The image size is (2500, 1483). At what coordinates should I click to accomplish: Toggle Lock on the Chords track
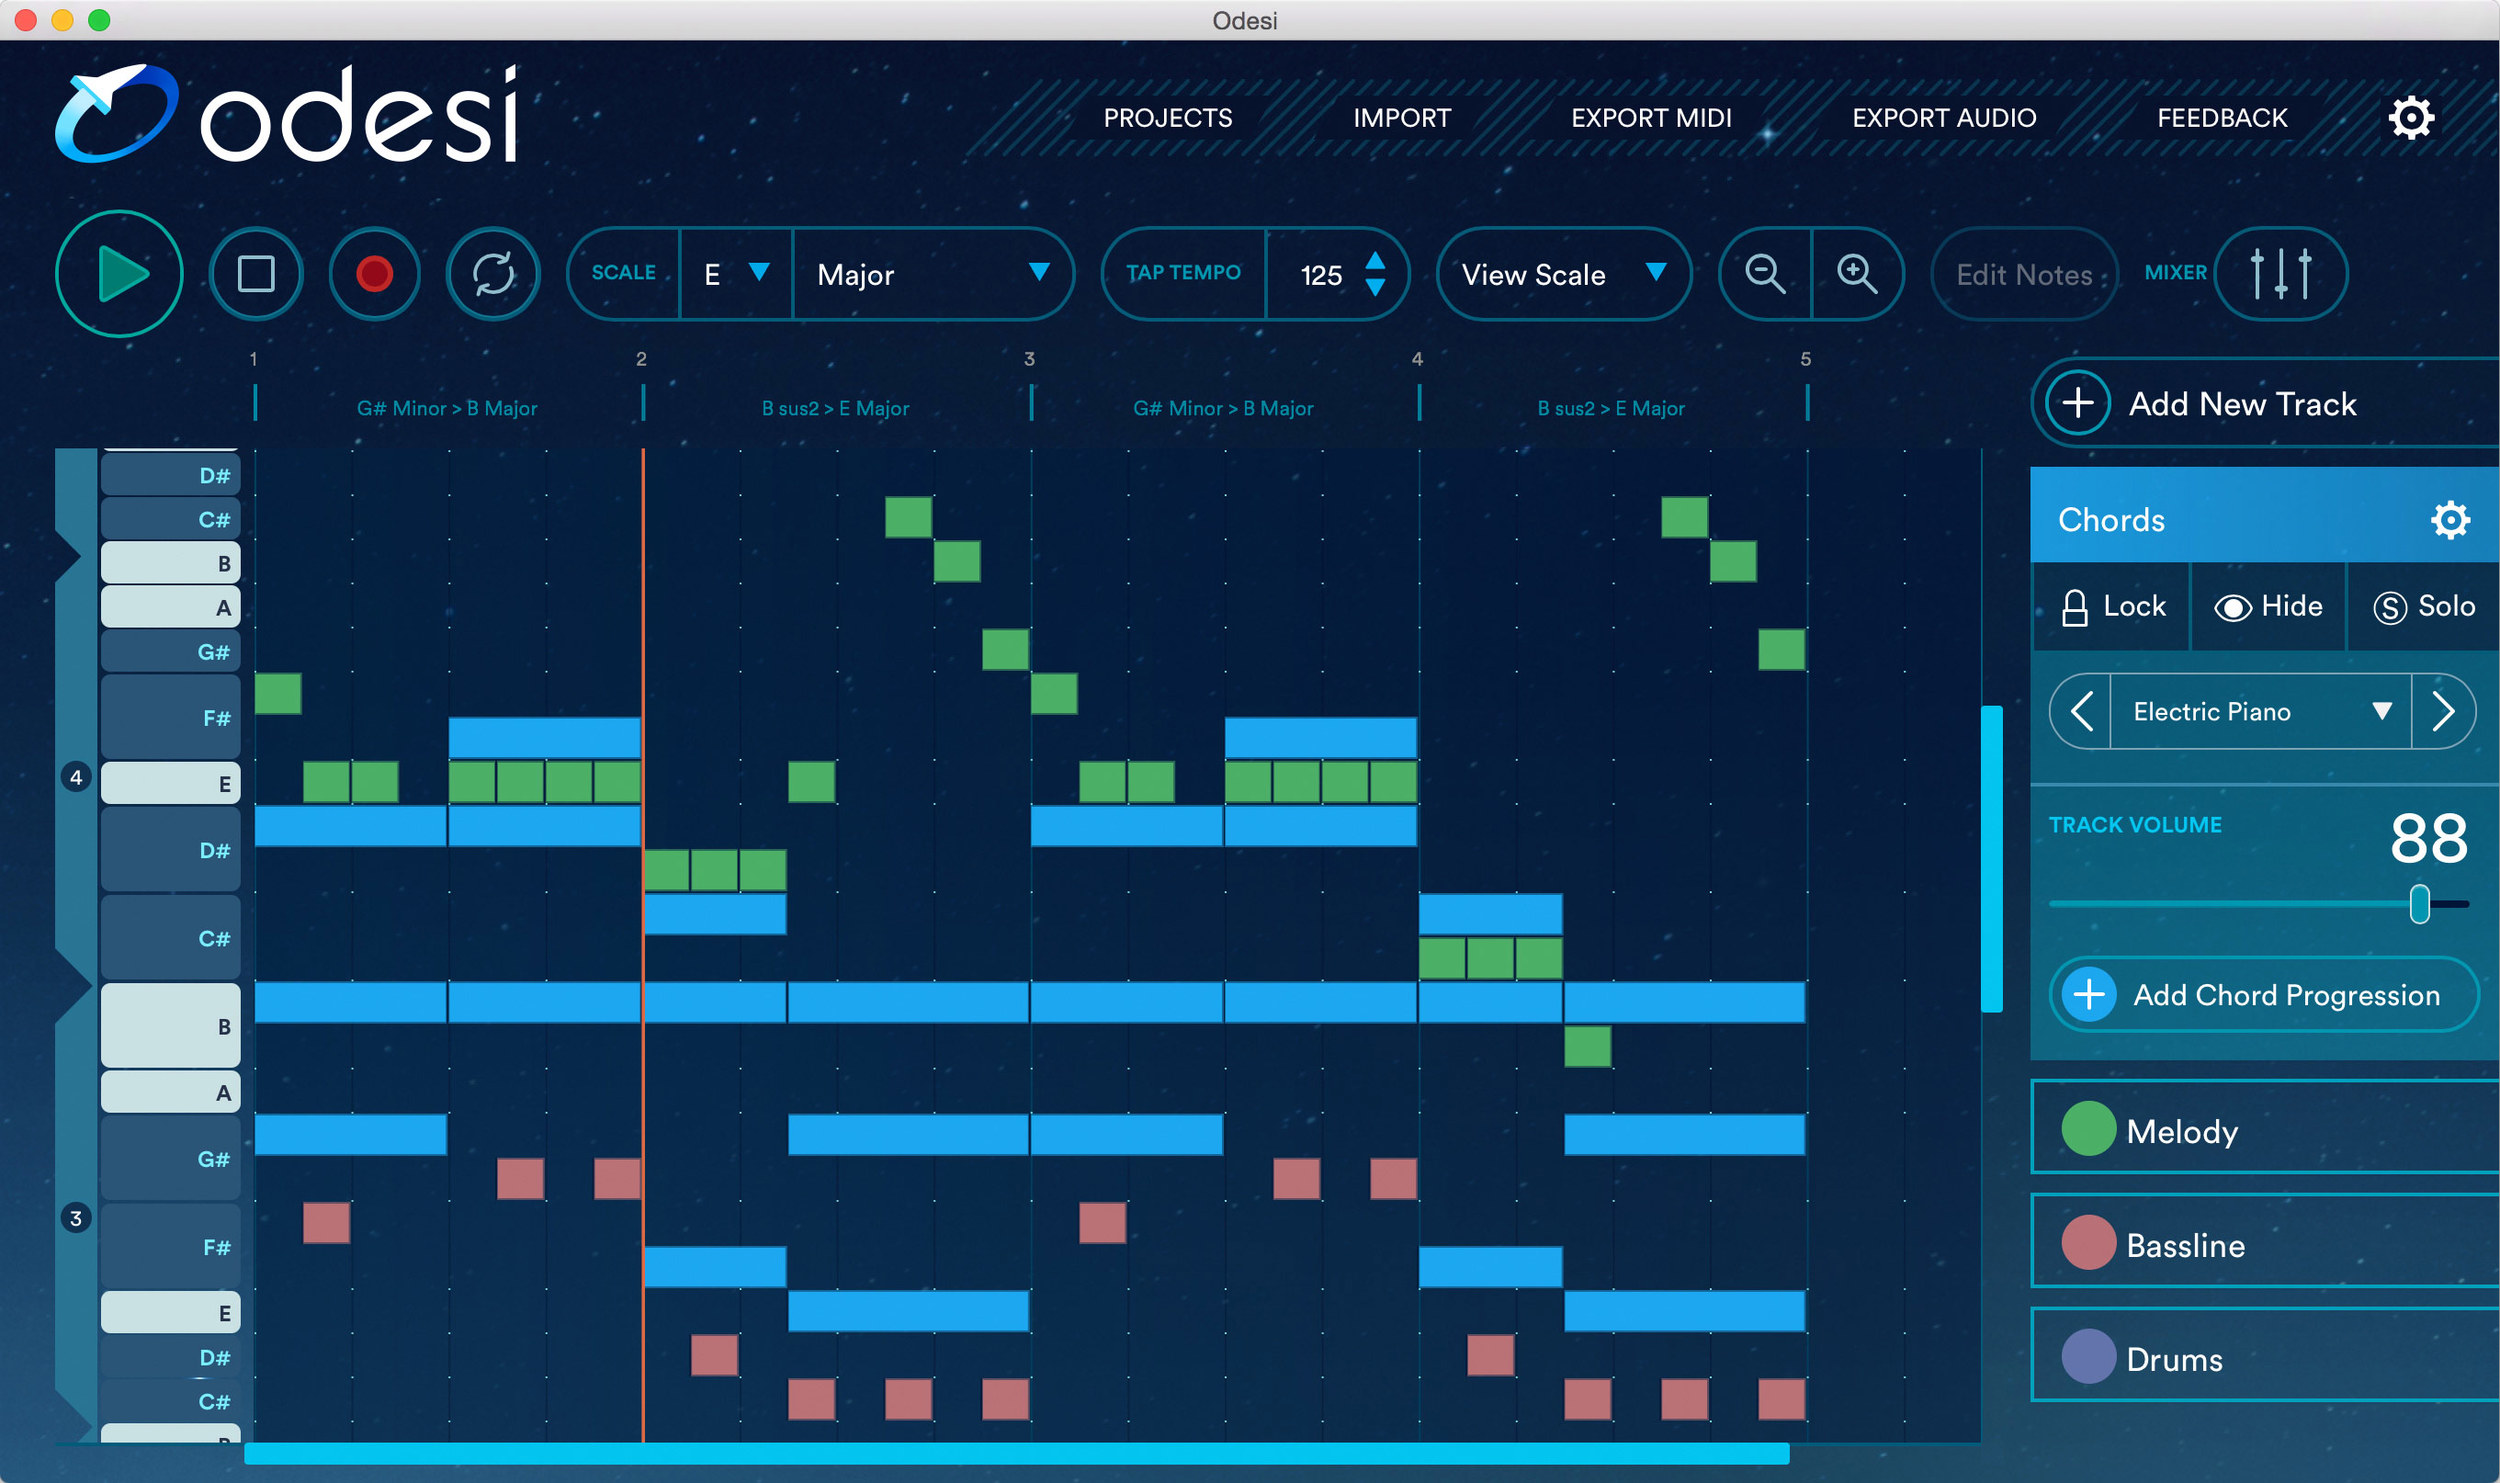coord(2112,607)
